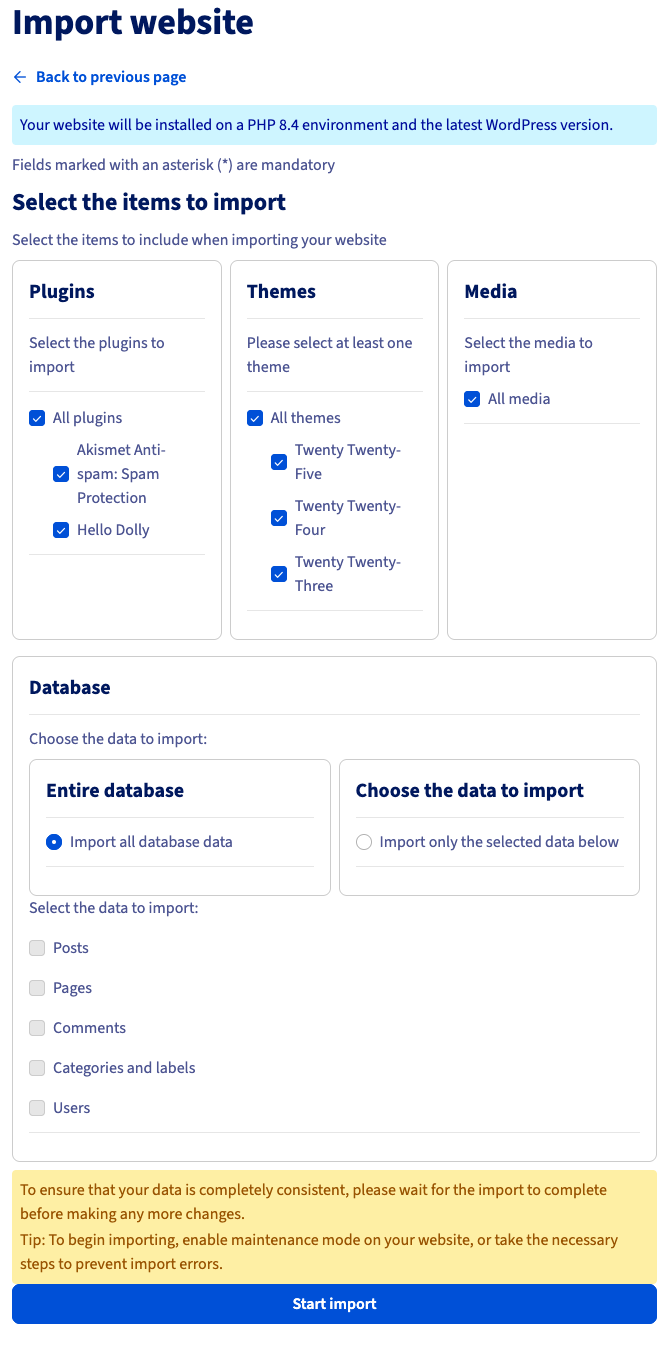
Task: Click the PHP 8.4 environment notice banner
Action: [x=335, y=124]
